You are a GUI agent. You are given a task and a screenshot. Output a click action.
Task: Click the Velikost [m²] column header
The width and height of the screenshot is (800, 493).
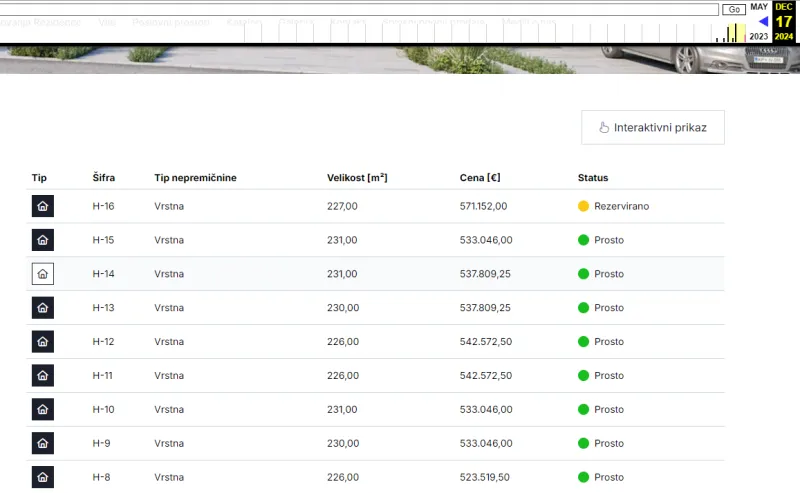click(x=357, y=178)
